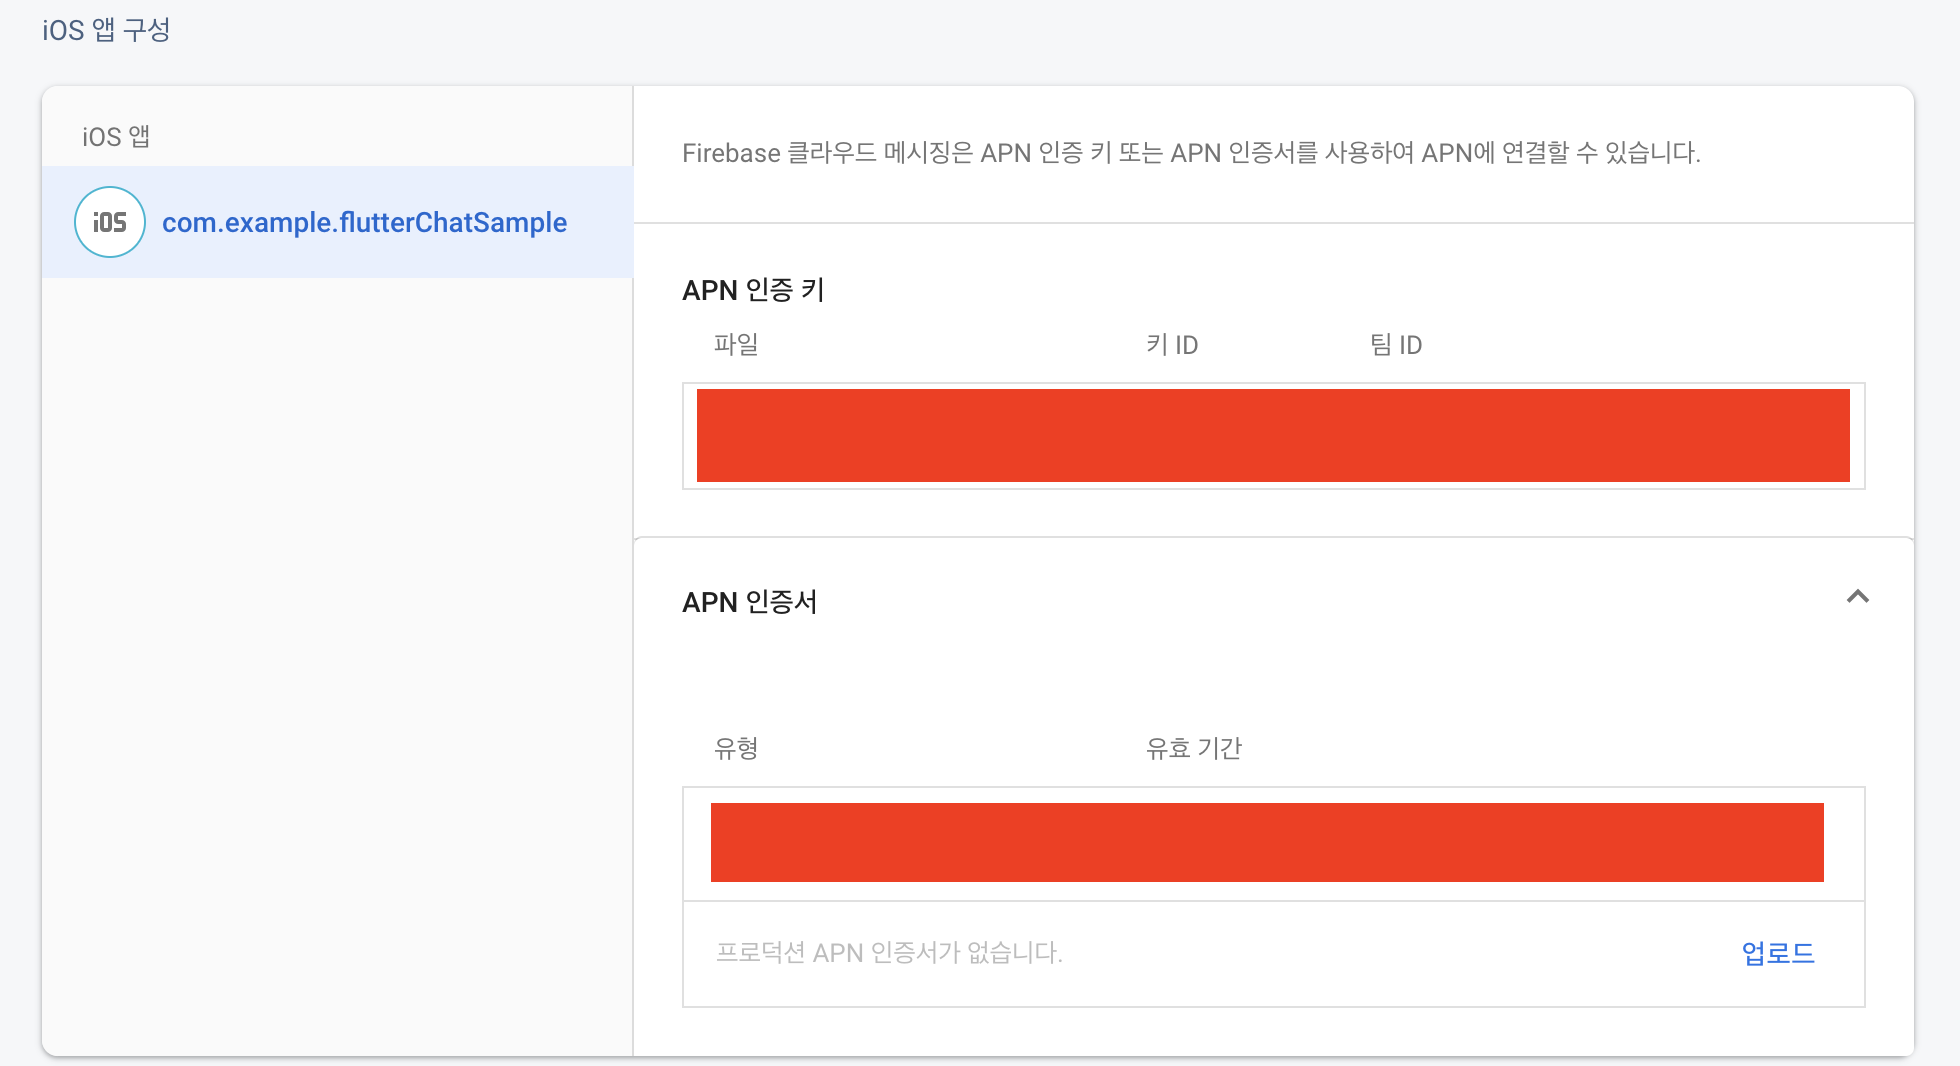This screenshot has height=1066, width=1960.
Task: Collapse the APN 인증서 section chevron
Action: click(1857, 597)
